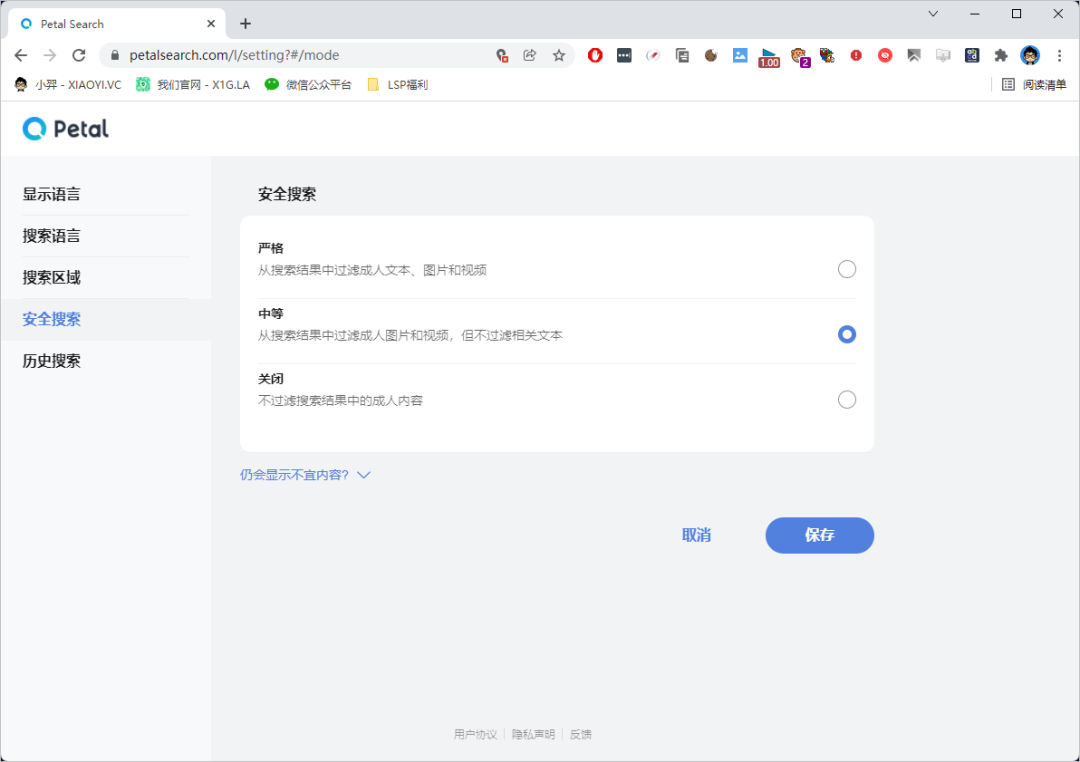Go back to the previous page
Screen dimensions: 1080x762
click(x=21, y=55)
